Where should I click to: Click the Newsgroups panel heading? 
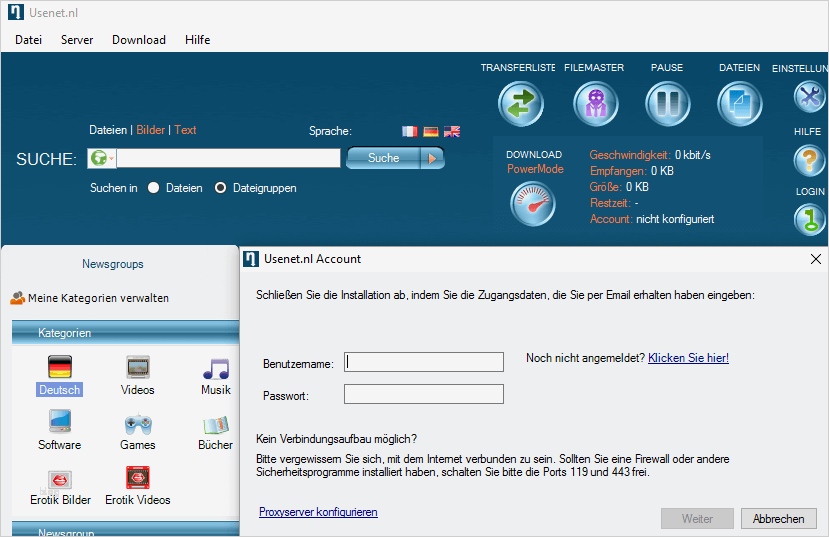pyautogui.click(x=113, y=264)
